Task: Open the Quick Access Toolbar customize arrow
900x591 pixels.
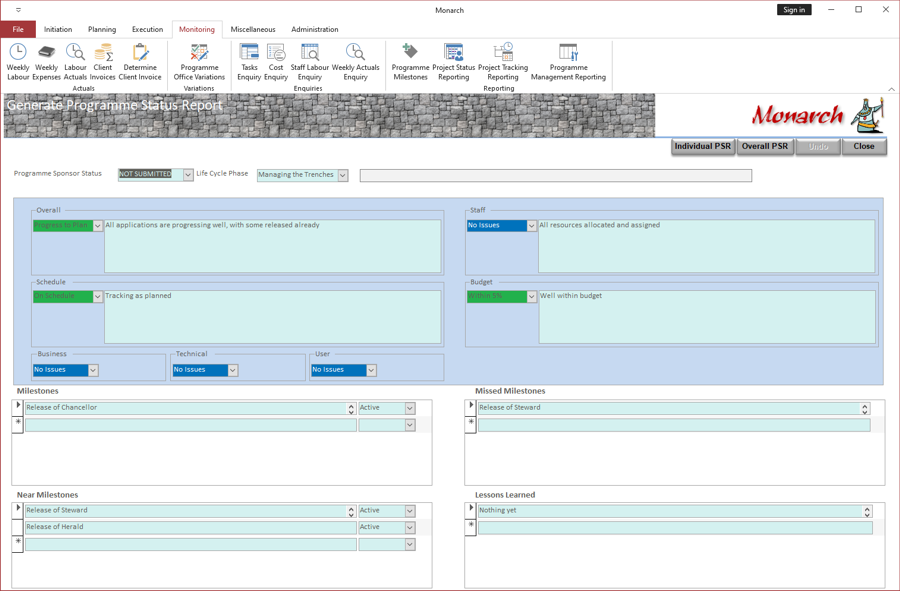Action: (18, 10)
